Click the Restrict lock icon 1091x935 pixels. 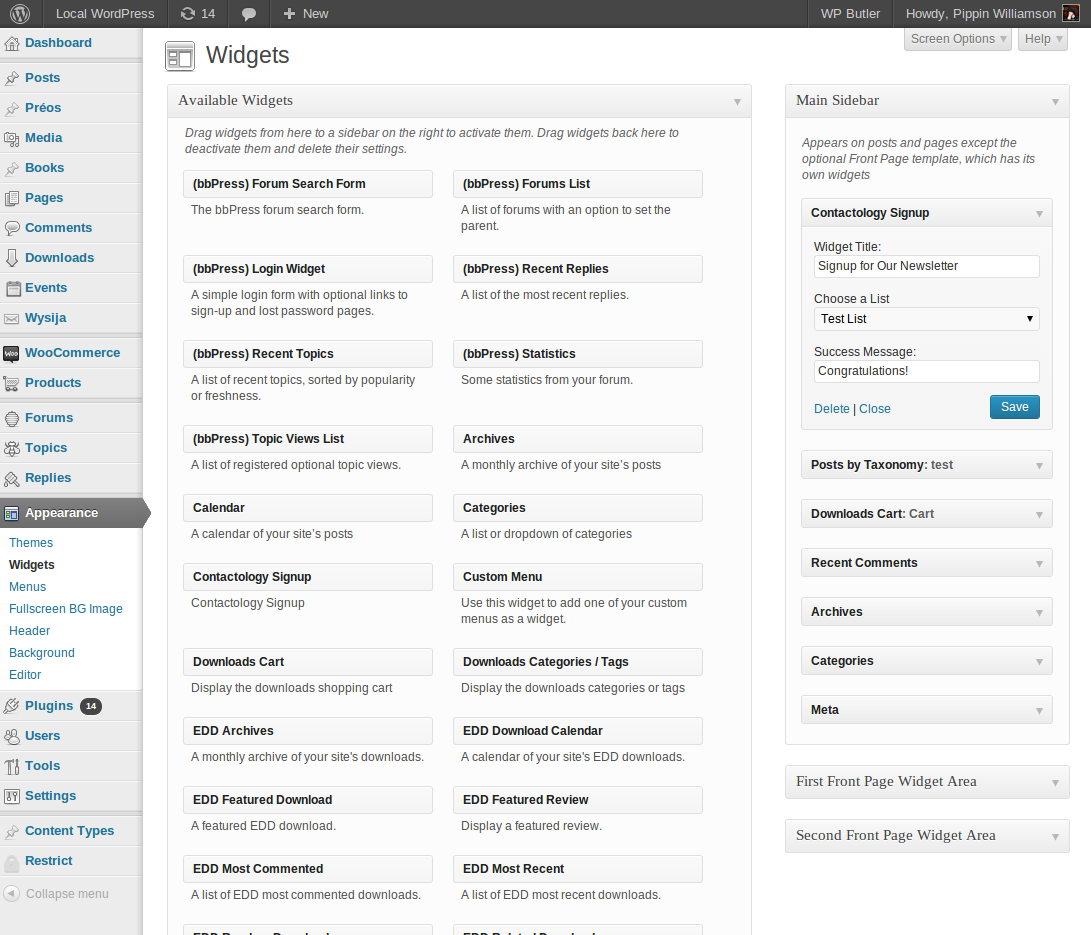[12, 861]
